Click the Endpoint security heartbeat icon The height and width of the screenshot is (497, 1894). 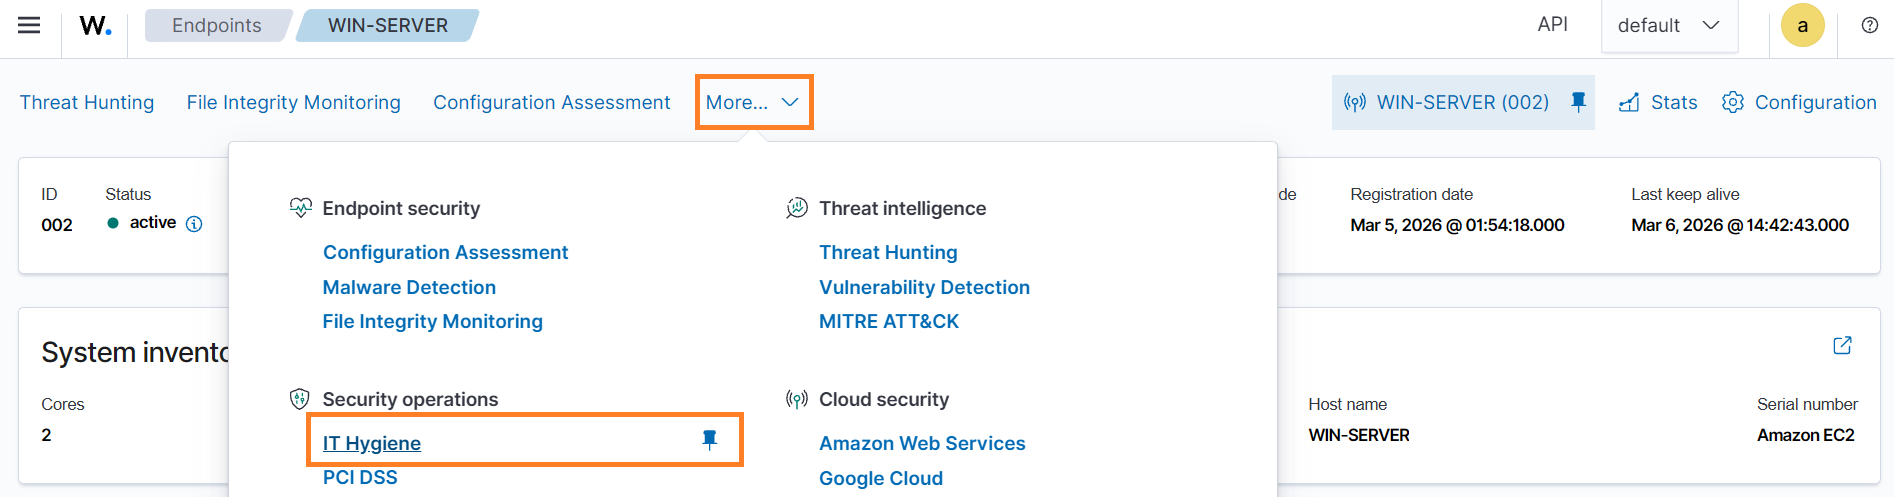click(300, 208)
